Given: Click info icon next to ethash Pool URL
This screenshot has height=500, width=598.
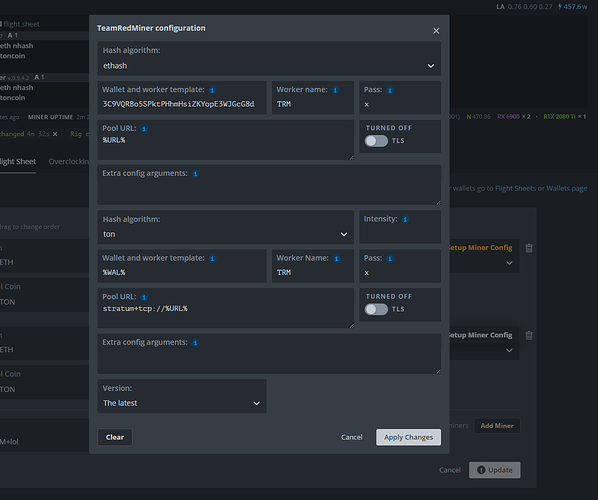Looking at the screenshot, I should pos(144,129).
